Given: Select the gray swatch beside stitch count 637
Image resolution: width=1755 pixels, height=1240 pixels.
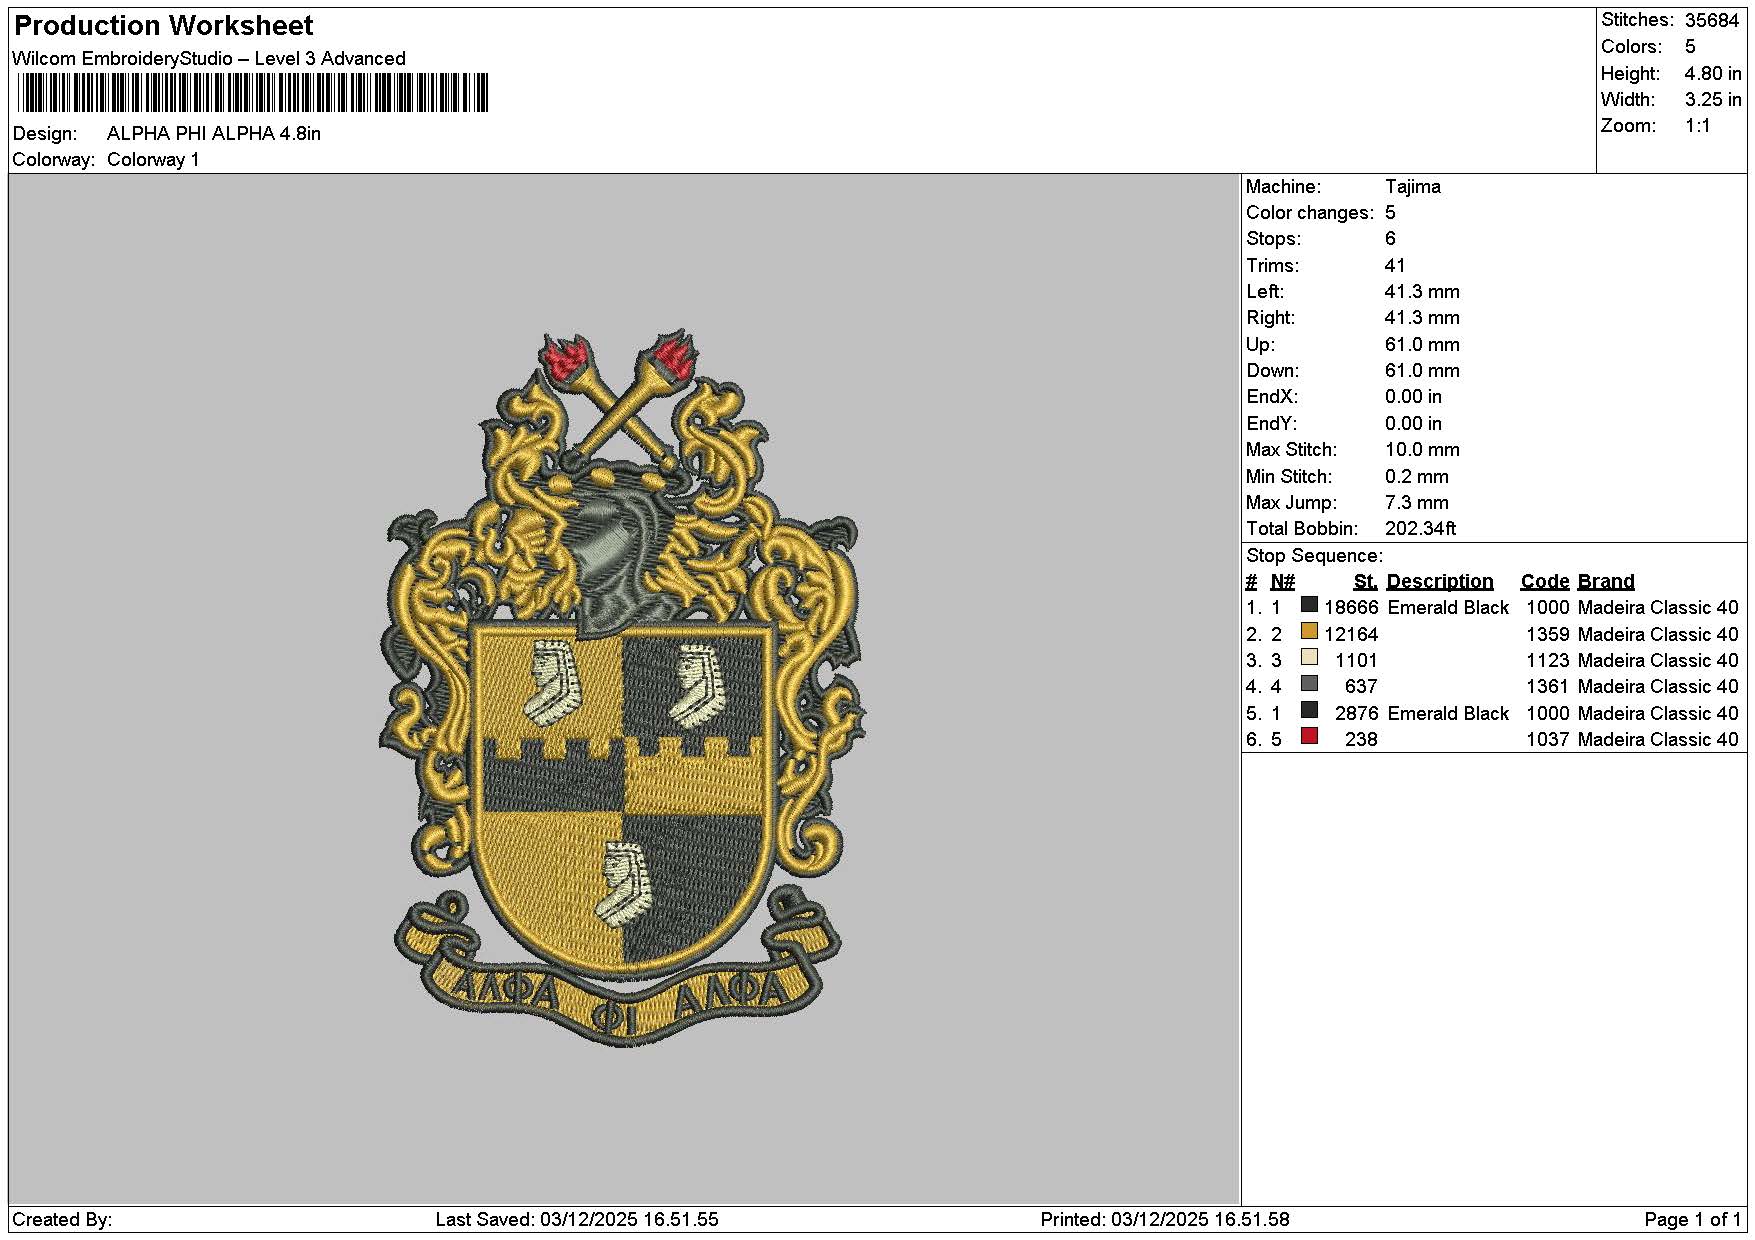Looking at the screenshot, I should pos(1309,684).
